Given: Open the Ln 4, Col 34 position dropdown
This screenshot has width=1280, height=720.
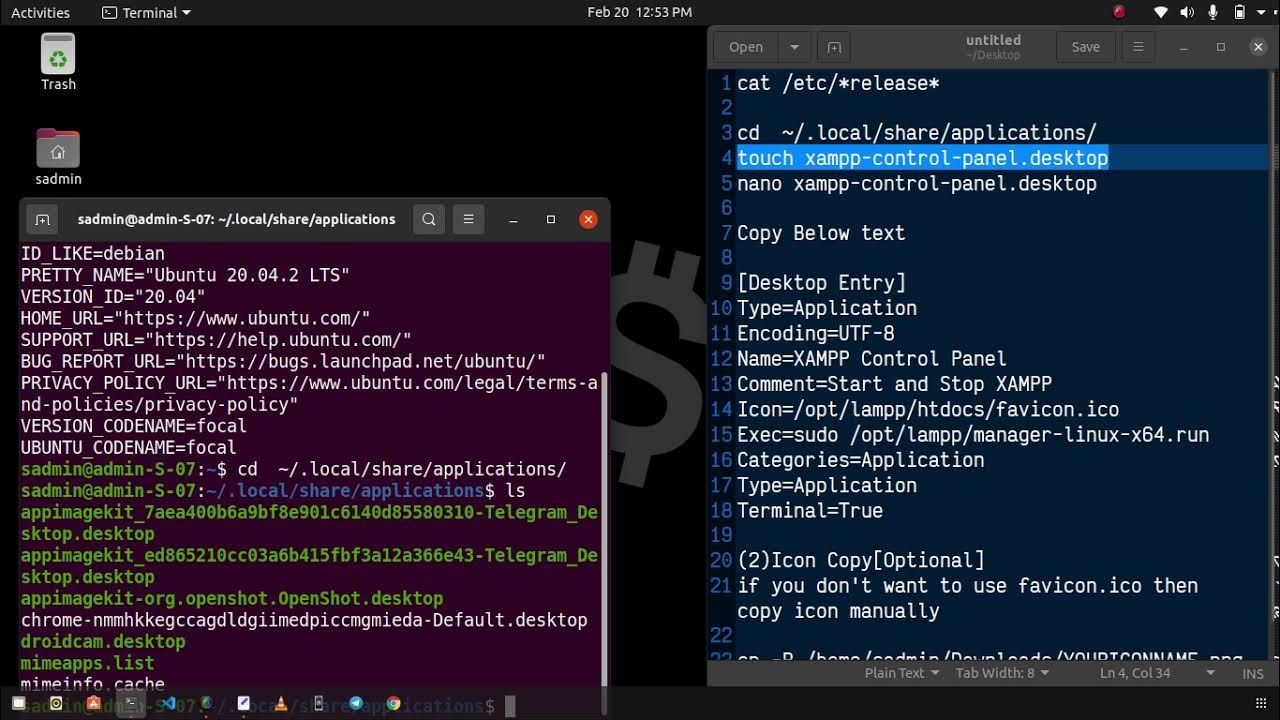Looking at the screenshot, I should click(x=1157, y=673).
